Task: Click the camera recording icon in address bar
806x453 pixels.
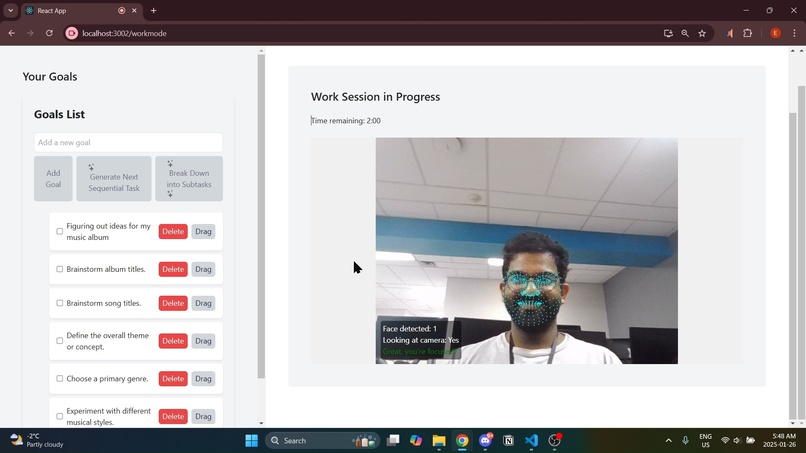Action: pyautogui.click(x=71, y=33)
